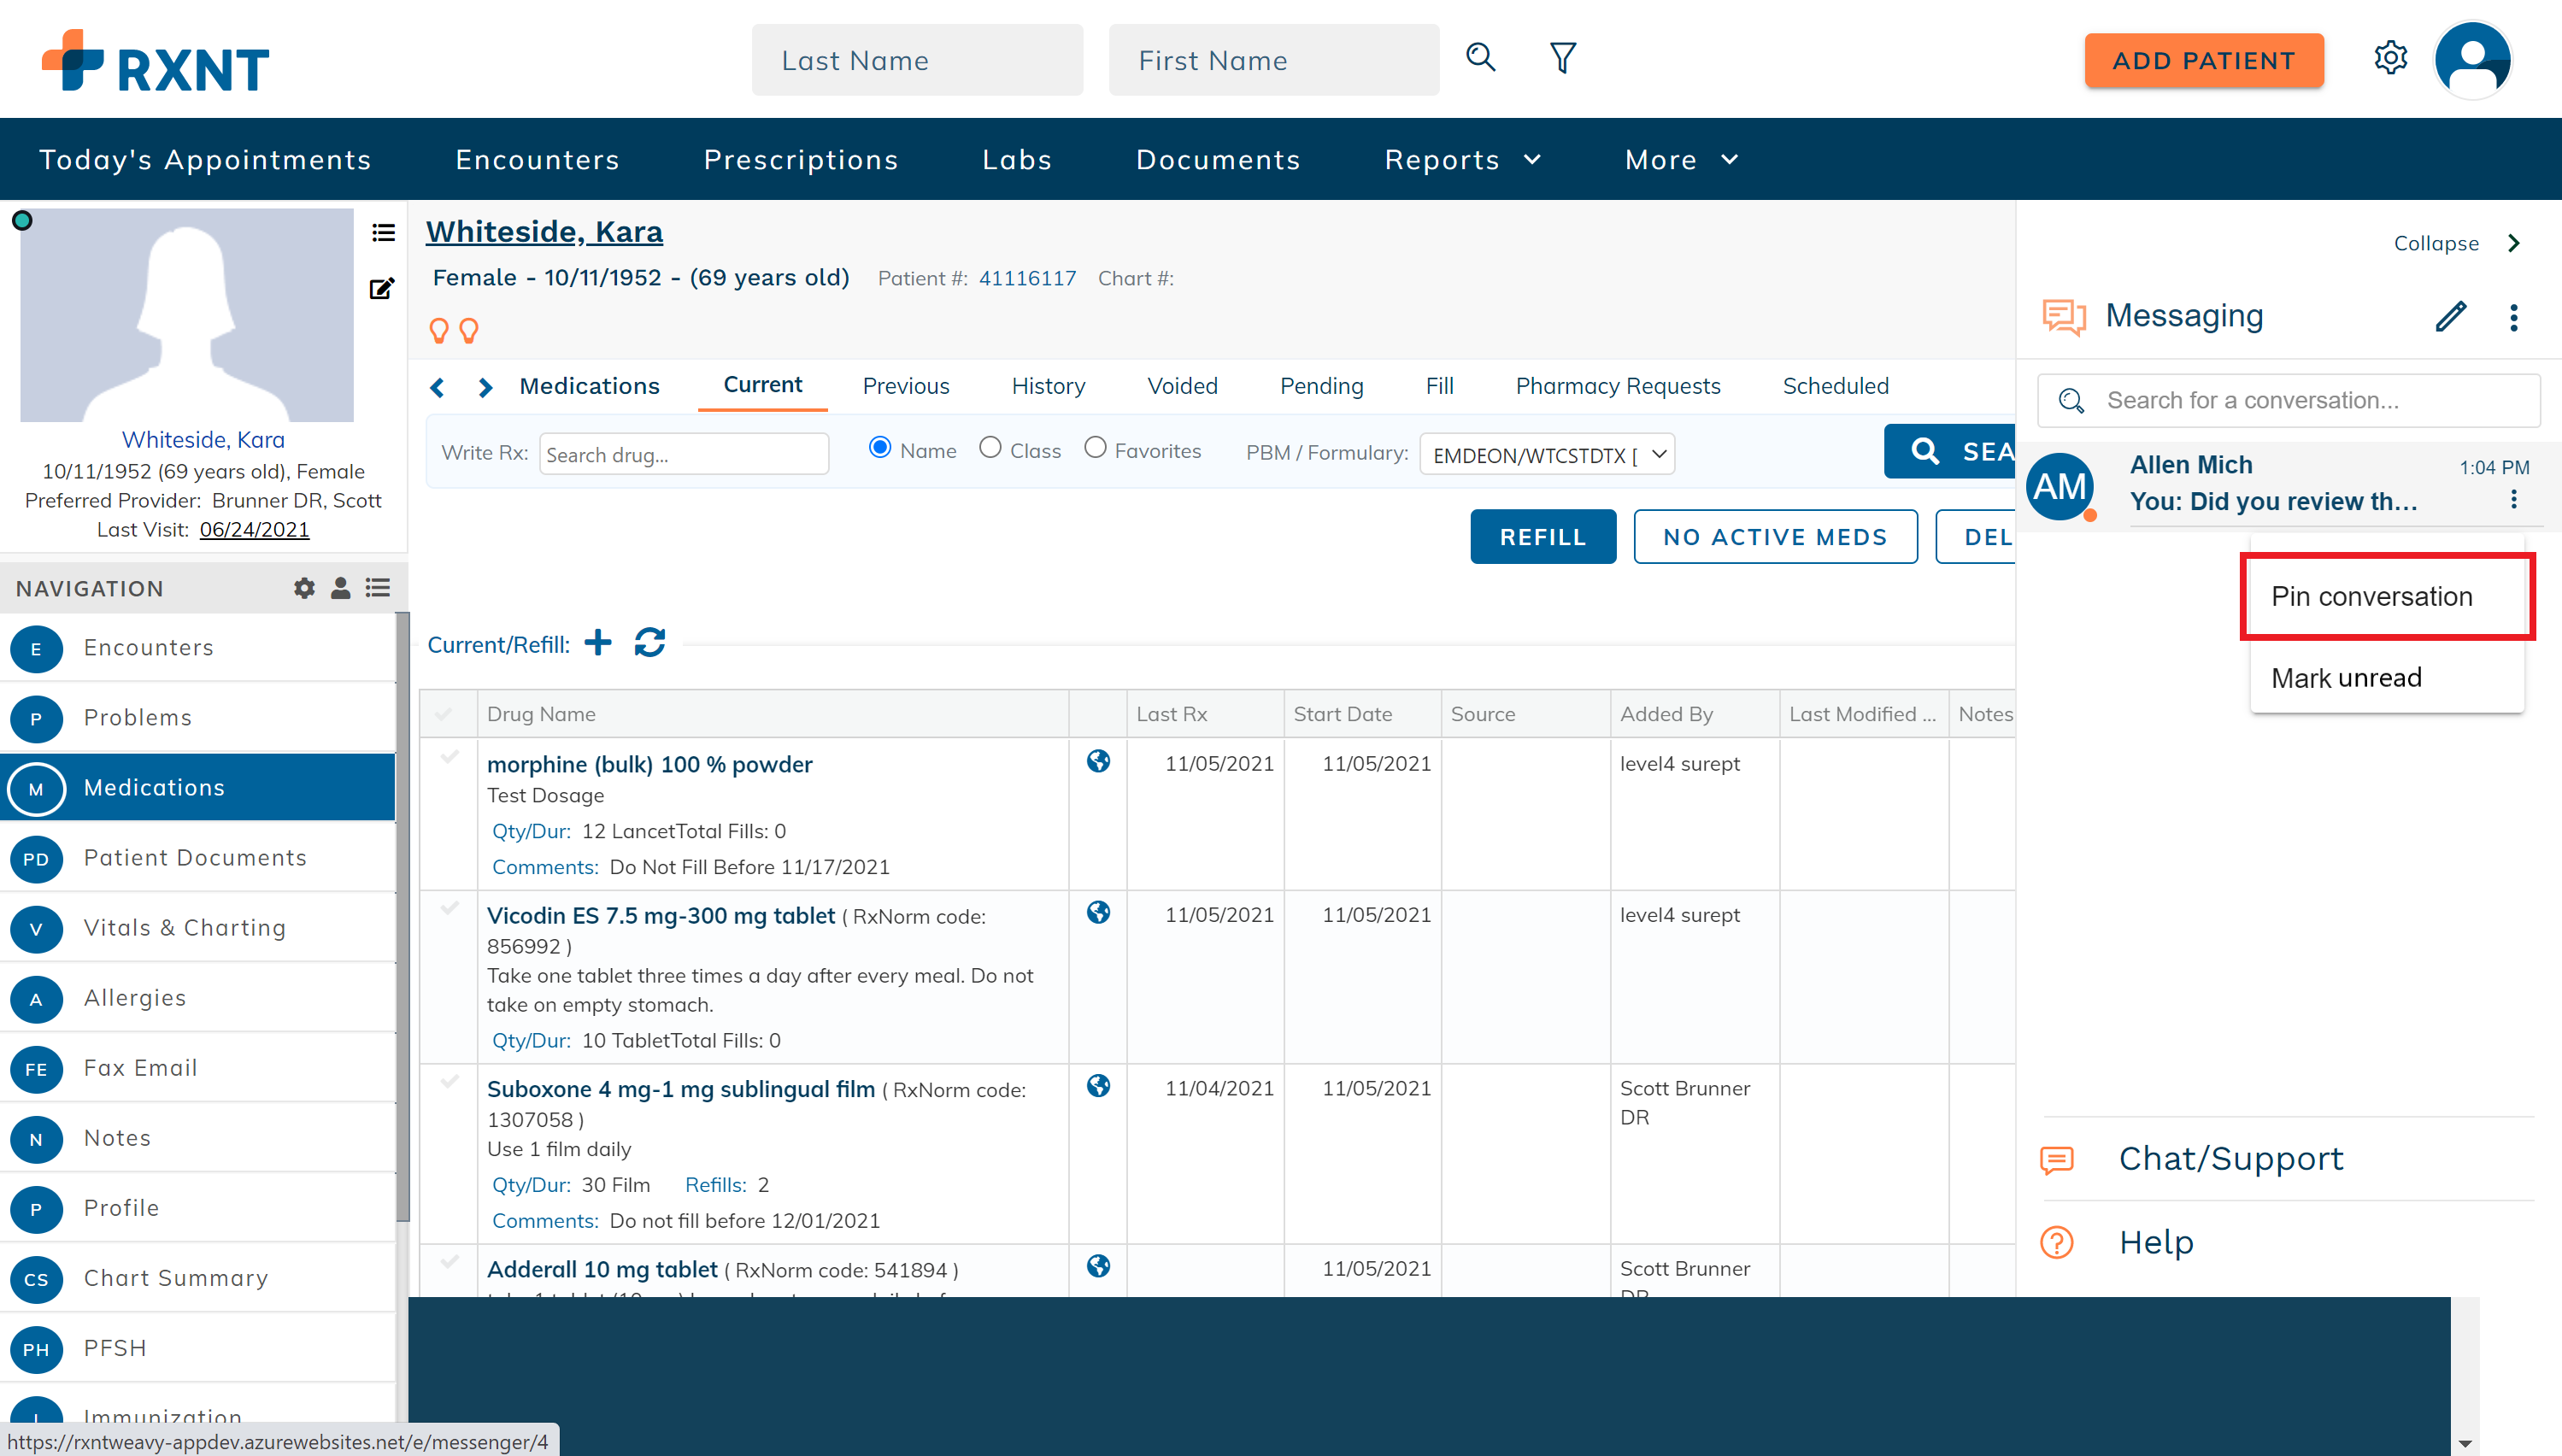Viewport: 2562px width, 1456px height.
Task: Open the patient filter funnel icon
Action: pyautogui.click(x=1562, y=58)
